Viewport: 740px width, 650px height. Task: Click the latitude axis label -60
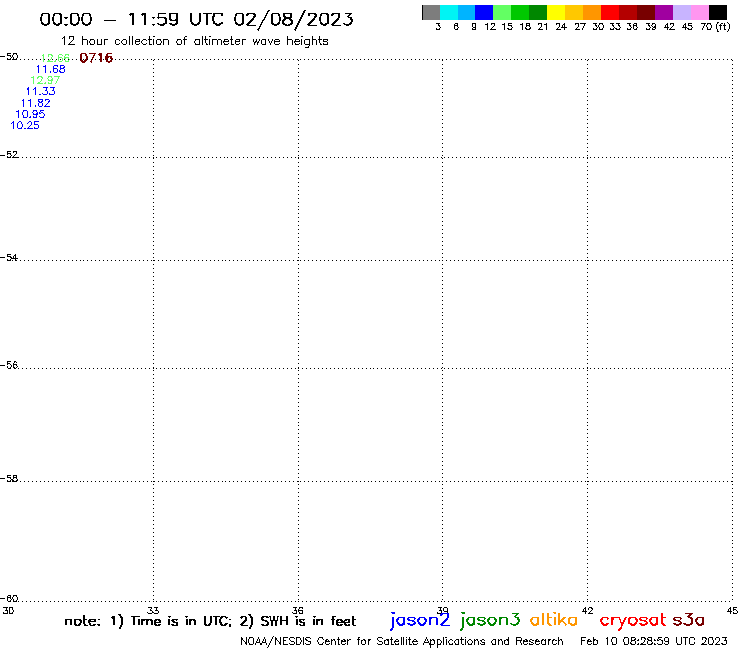tap(9, 599)
